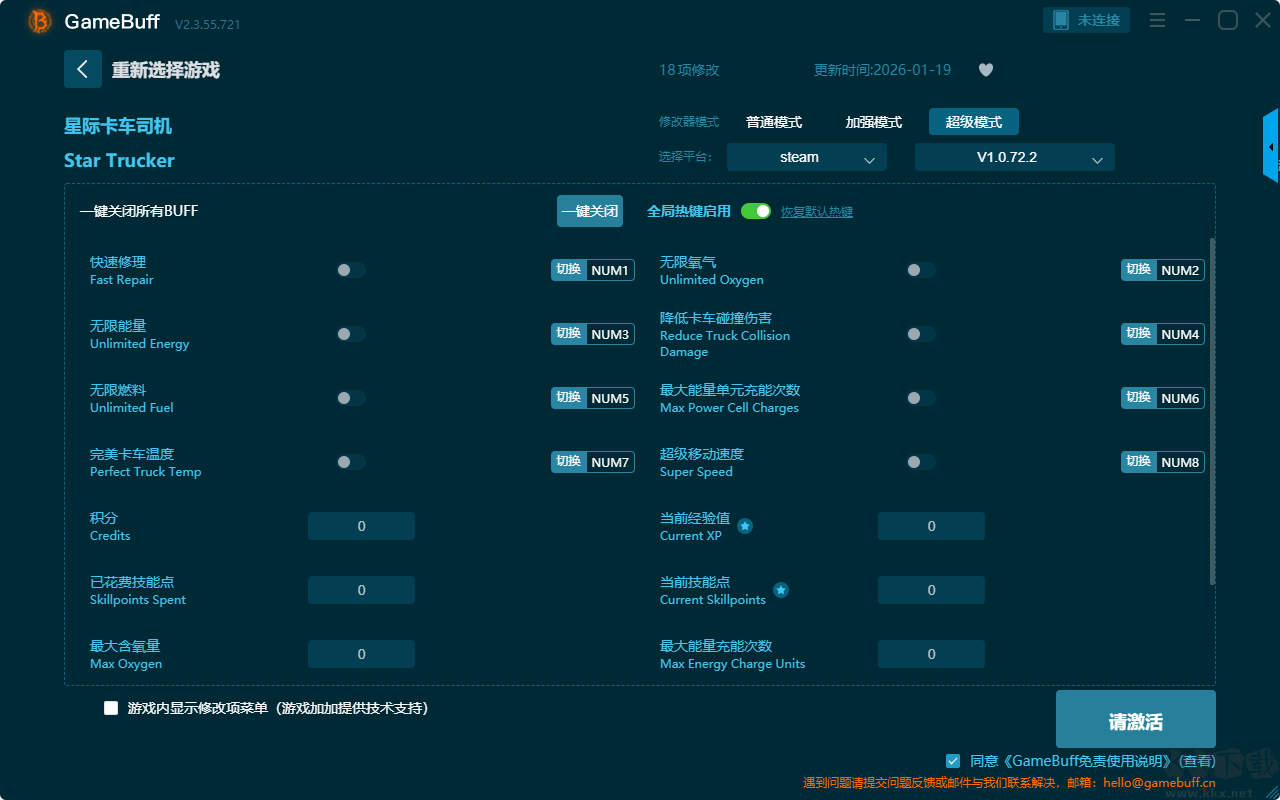This screenshot has width=1280, height=800.
Task: Enable Unlimited Energy switch
Action: pos(351,334)
